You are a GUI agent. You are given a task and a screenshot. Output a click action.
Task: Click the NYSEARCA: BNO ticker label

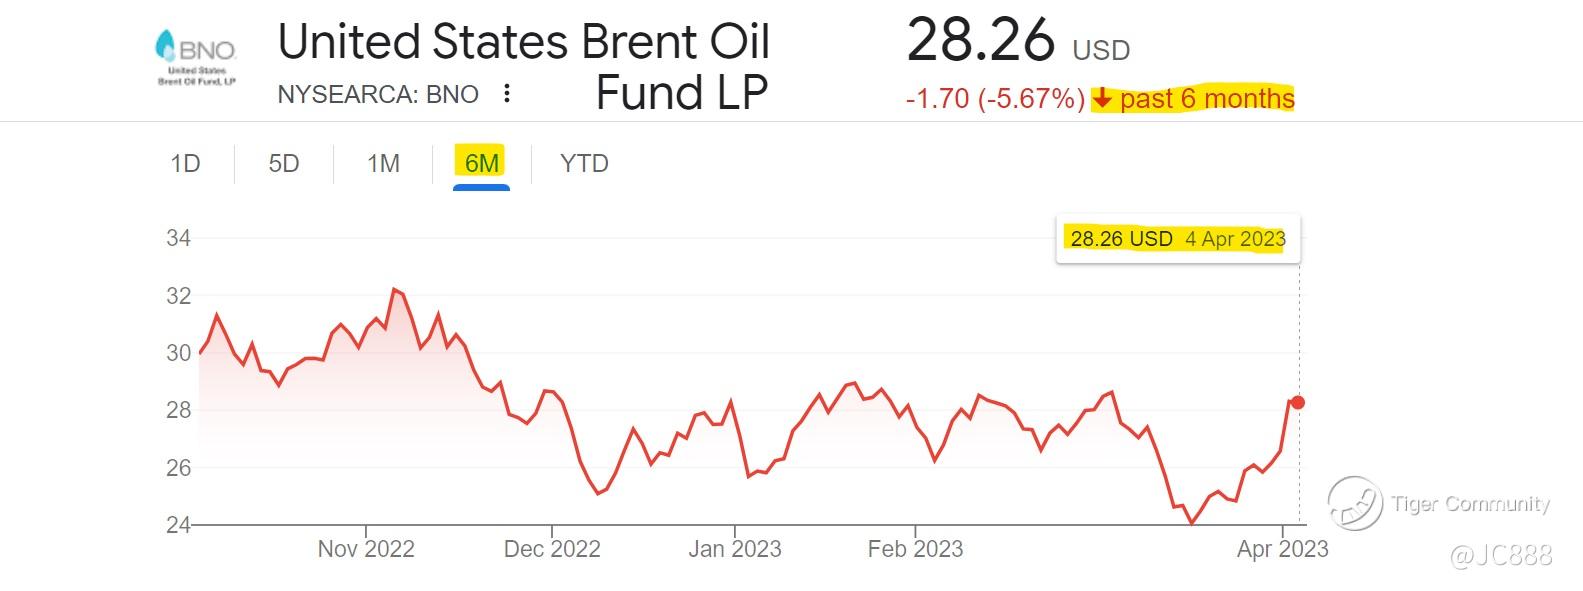[378, 94]
